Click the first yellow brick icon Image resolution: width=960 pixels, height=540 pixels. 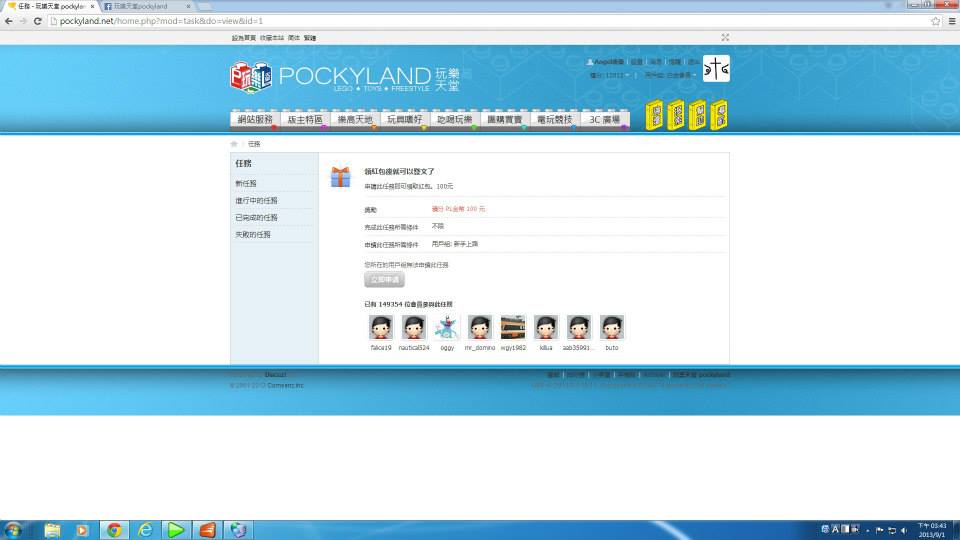[x=653, y=115]
